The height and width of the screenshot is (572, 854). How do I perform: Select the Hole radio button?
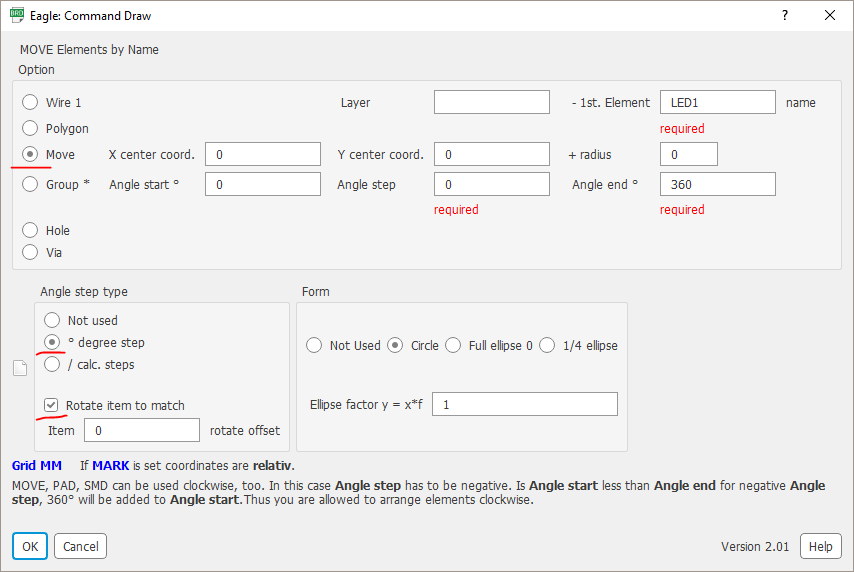(30, 230)
